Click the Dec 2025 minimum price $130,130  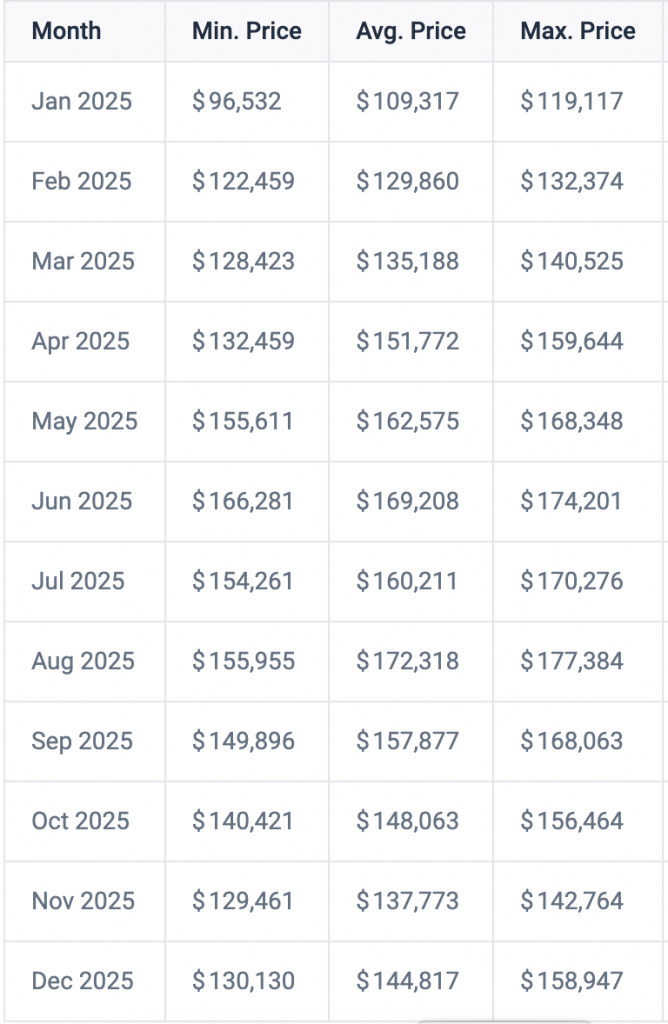(x=243, y=981)
